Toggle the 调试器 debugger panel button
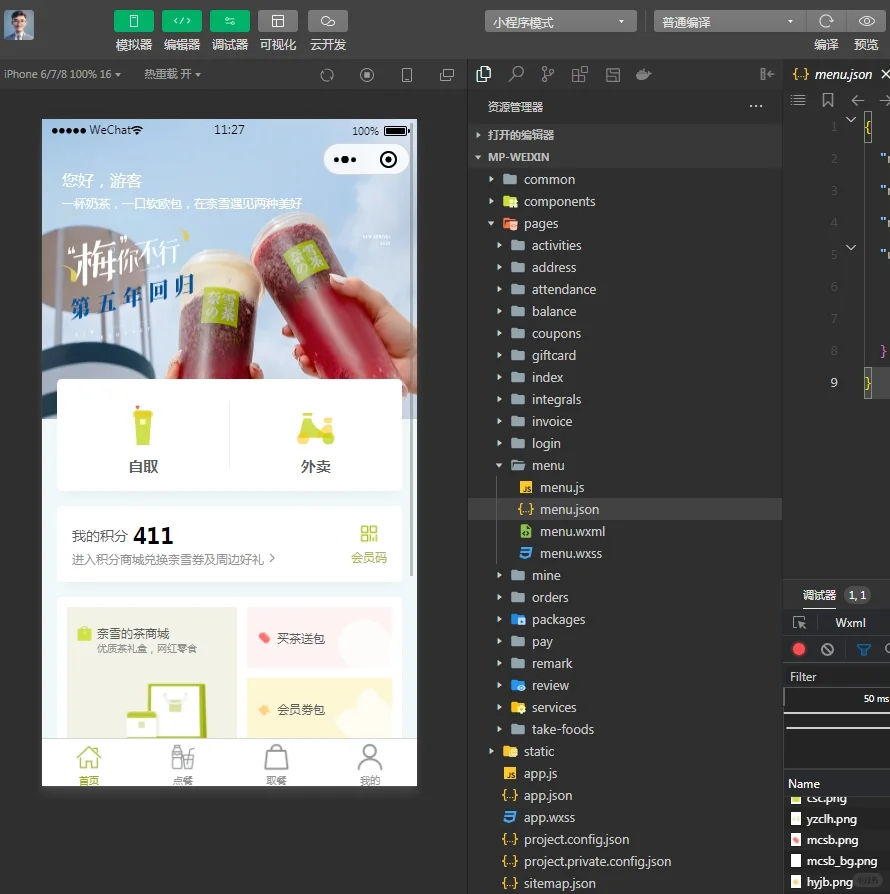 point(230,21)
